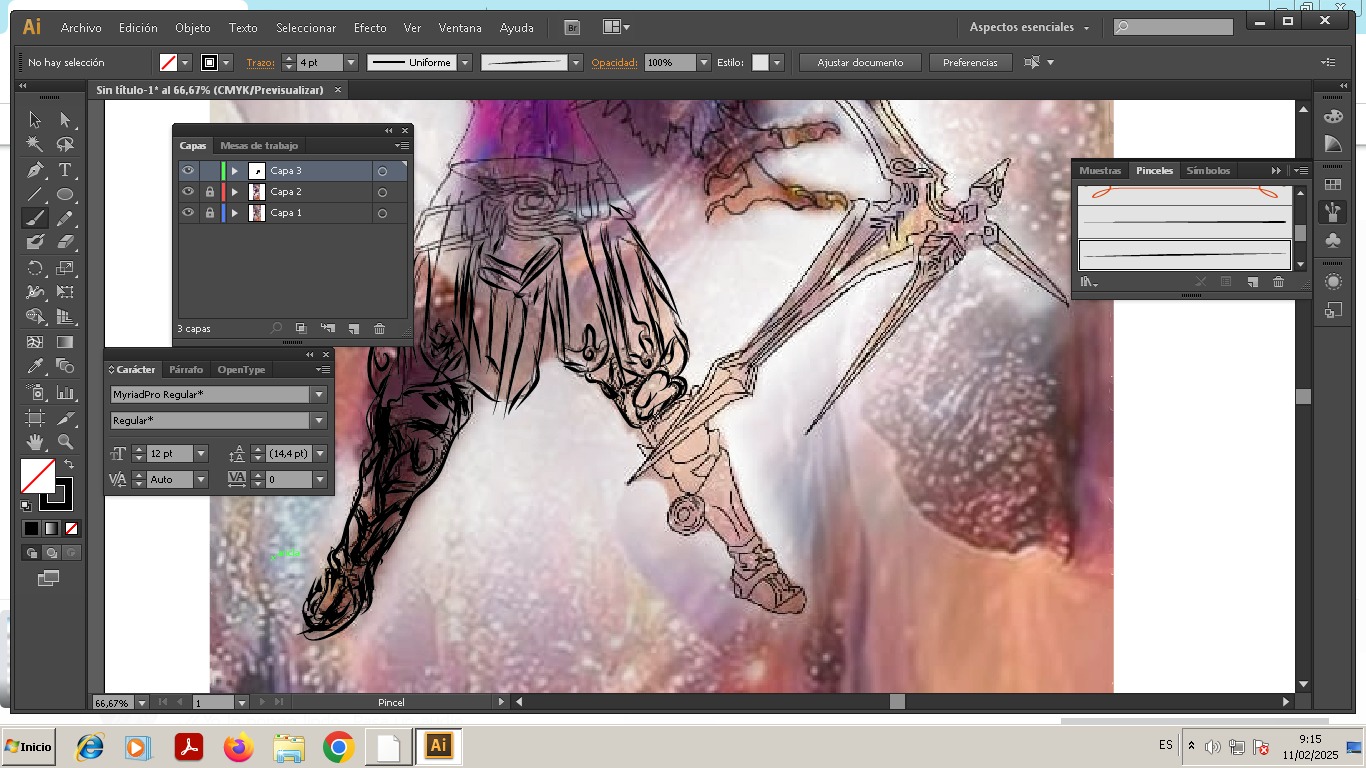Open the Efecto menu
Screen dimensions: 1366x768
coord(370,28)
